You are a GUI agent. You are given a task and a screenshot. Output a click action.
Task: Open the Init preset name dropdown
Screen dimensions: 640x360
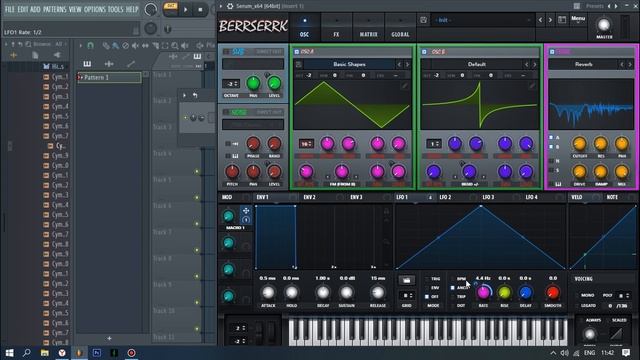(482, 20)
